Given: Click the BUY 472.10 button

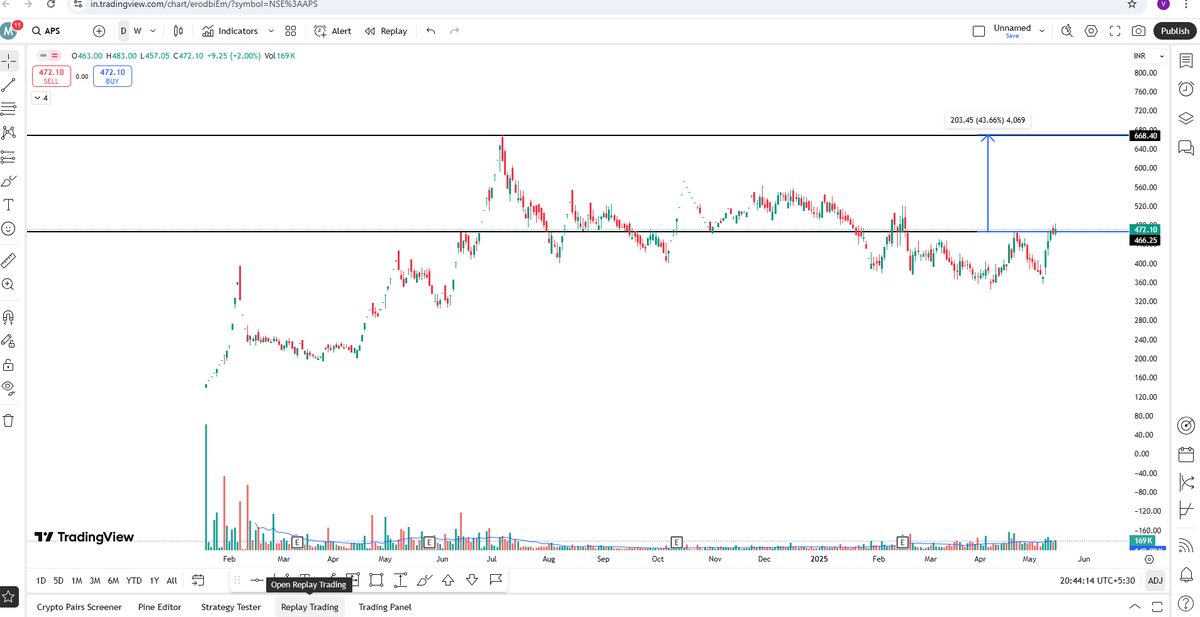Looking at the screenshot, I should coord(112,76).
